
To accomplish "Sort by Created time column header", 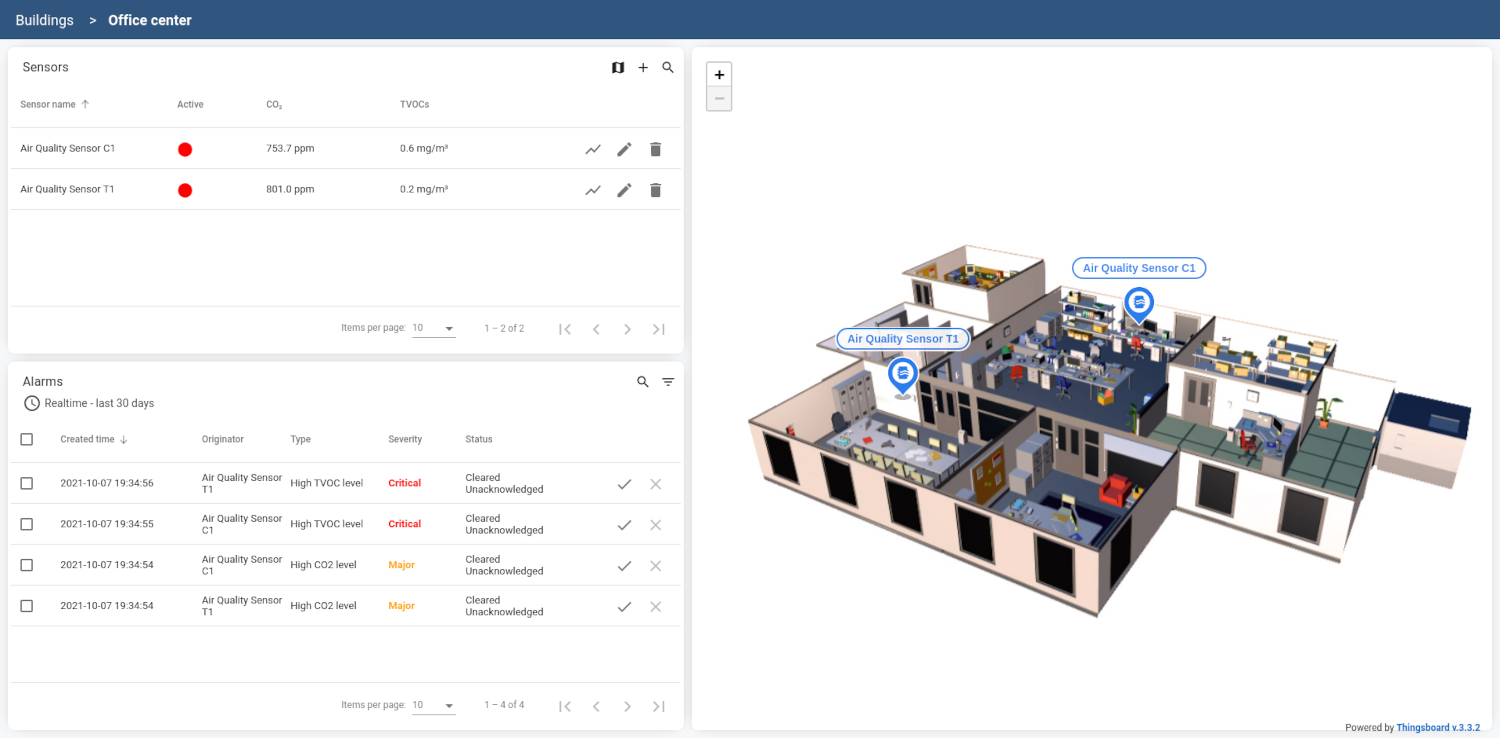I will click(87, 439).
